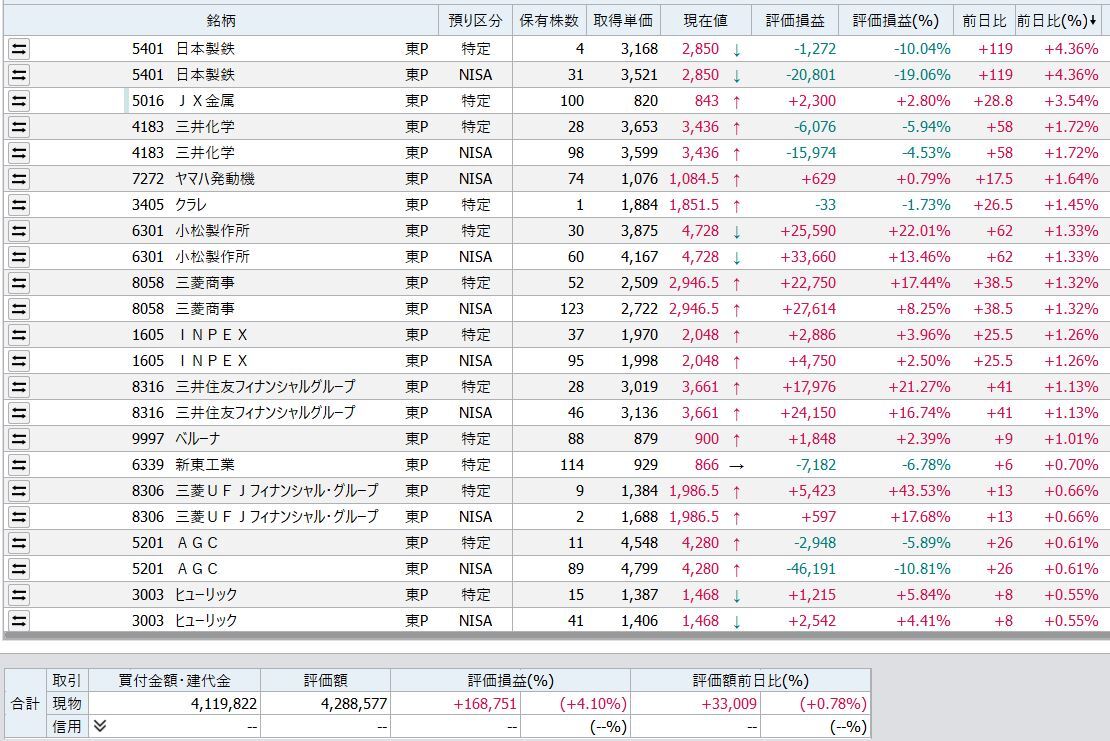Click stock code 6339
The image size is (1110, 741).
click(x=148, y=465)
